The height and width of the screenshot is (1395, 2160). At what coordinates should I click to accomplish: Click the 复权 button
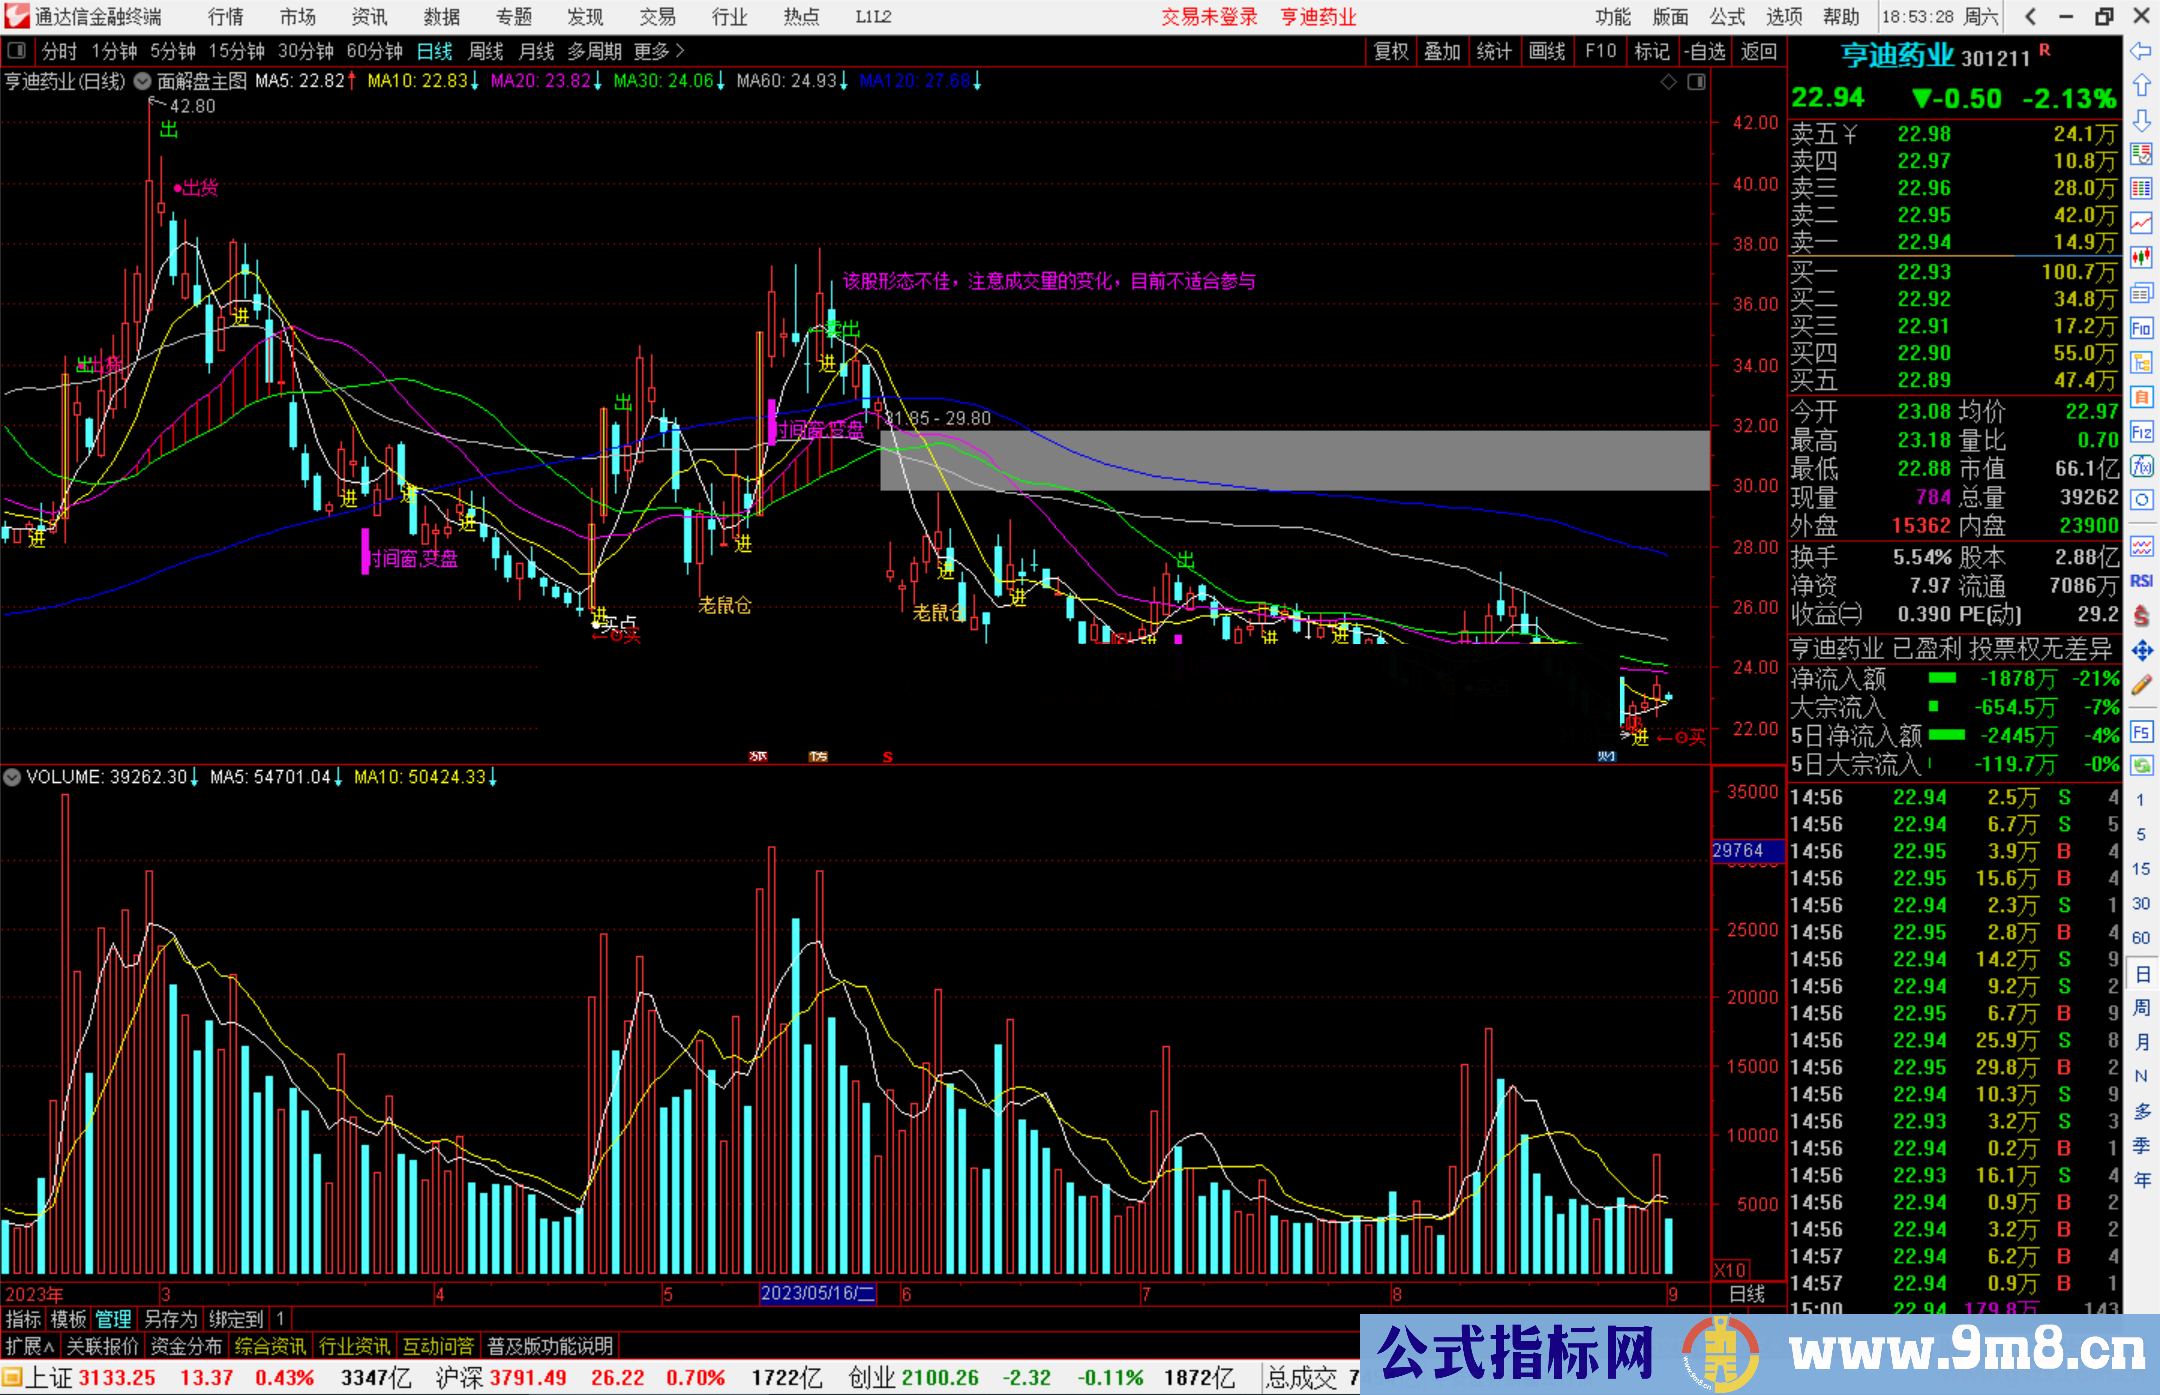tap(1391, 51)
